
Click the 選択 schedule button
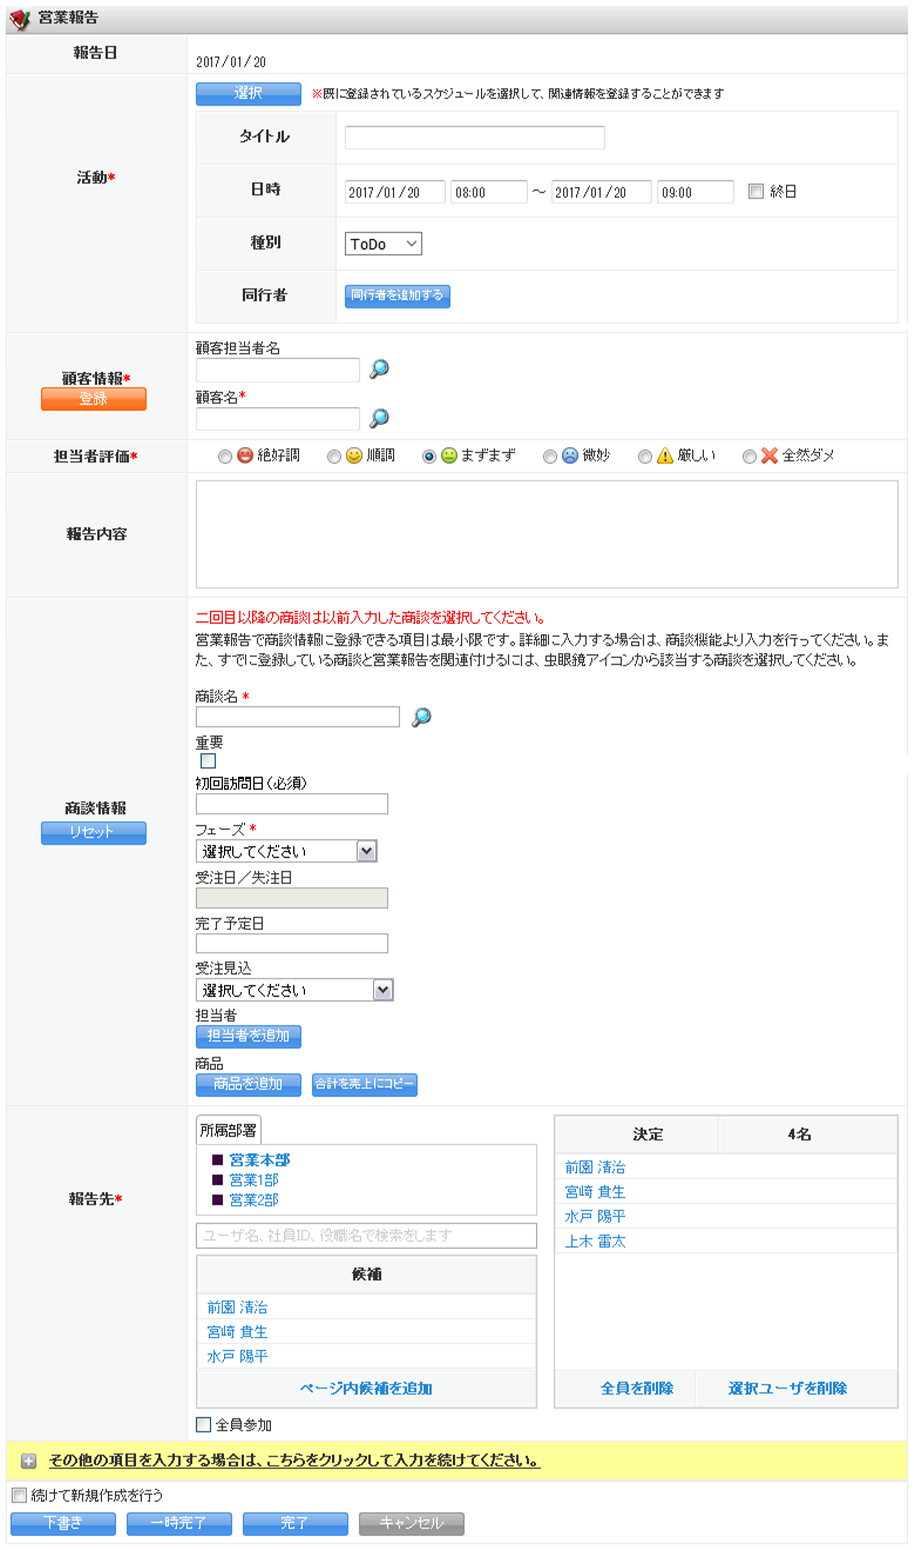248,94
